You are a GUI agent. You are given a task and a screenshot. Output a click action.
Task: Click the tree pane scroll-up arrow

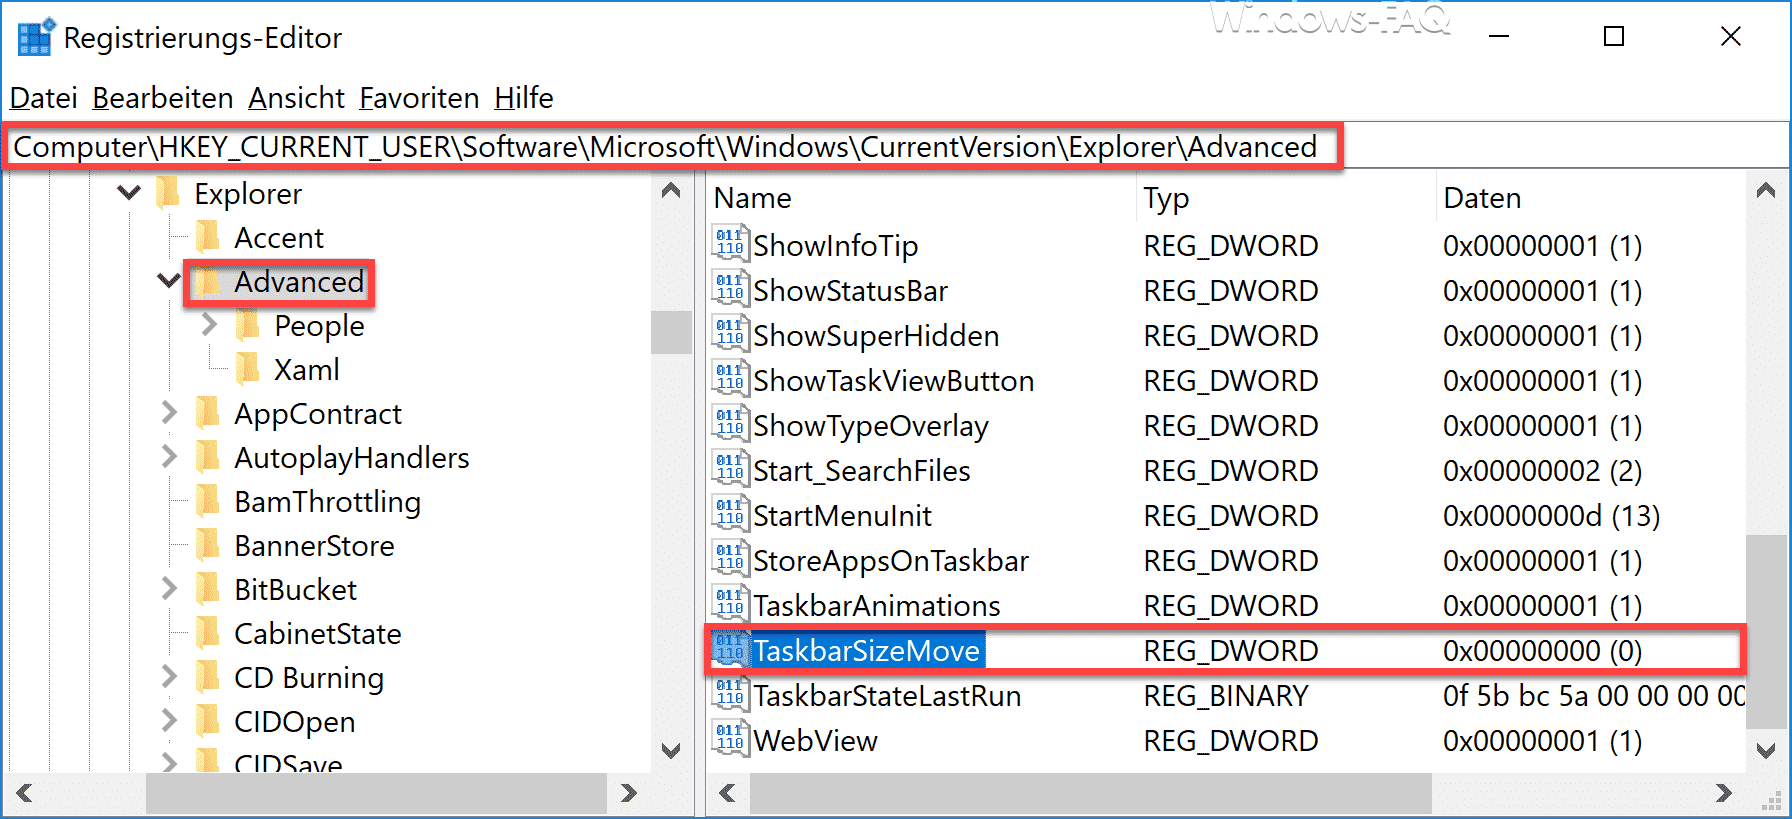point(671,190)
